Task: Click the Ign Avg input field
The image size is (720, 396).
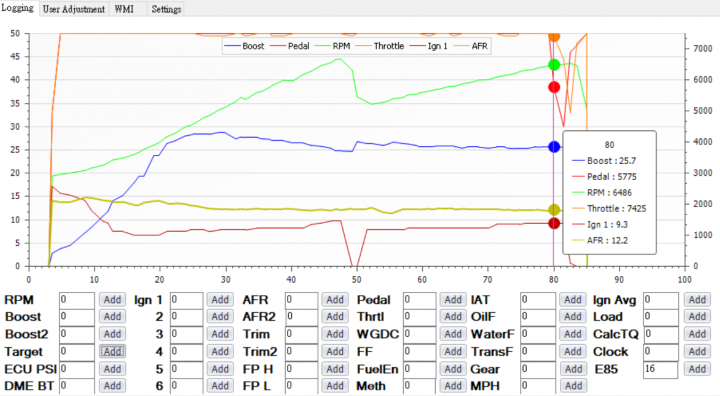Action: click(x=660, y=300)
